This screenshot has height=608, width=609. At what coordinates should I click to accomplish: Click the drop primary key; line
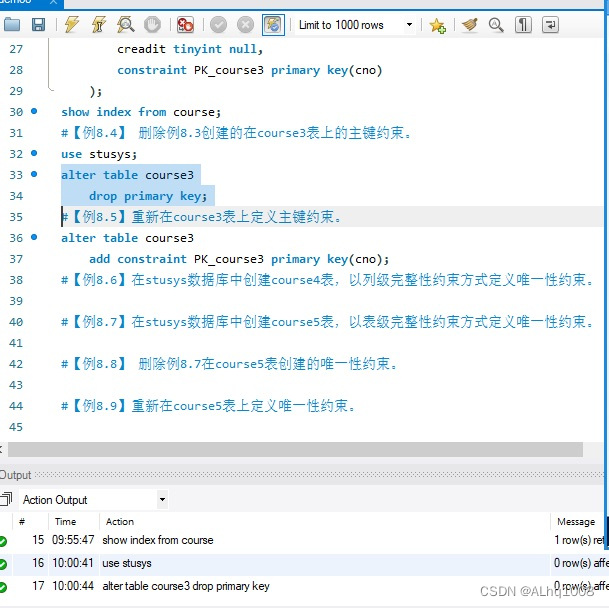pyautogui.click(x=148, y=196)
